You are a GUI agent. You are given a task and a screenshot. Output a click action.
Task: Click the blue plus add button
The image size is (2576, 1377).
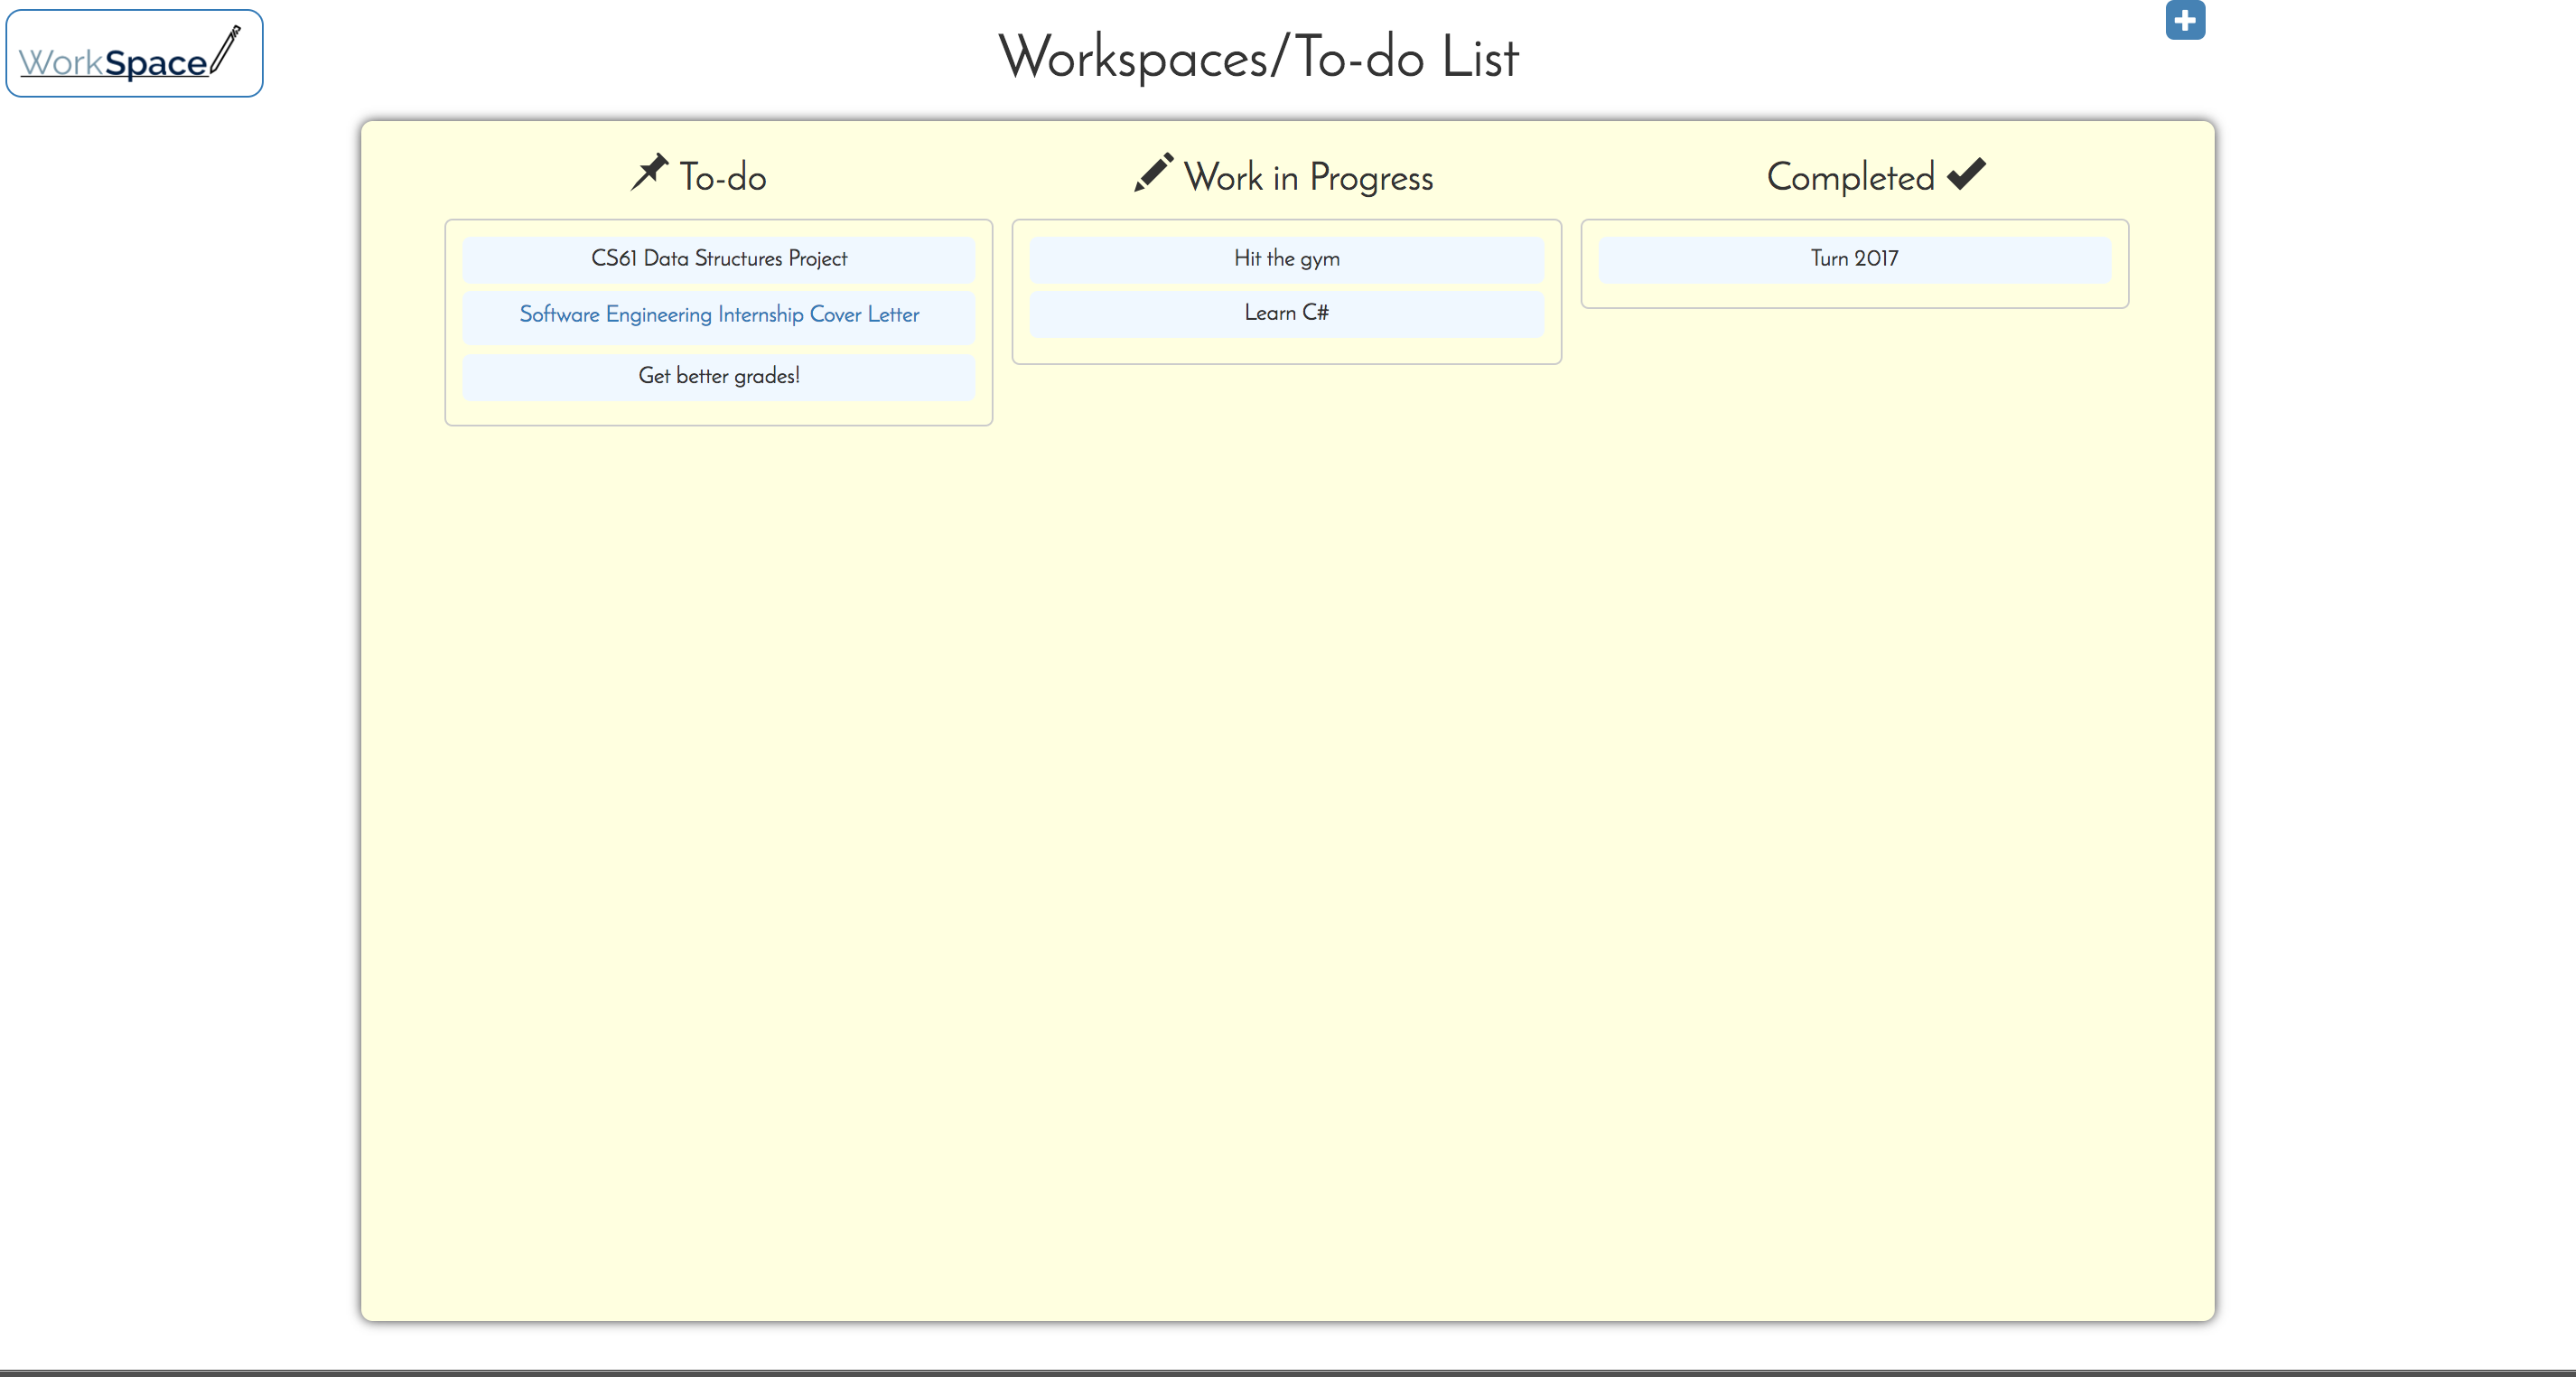click(2184, 20)
